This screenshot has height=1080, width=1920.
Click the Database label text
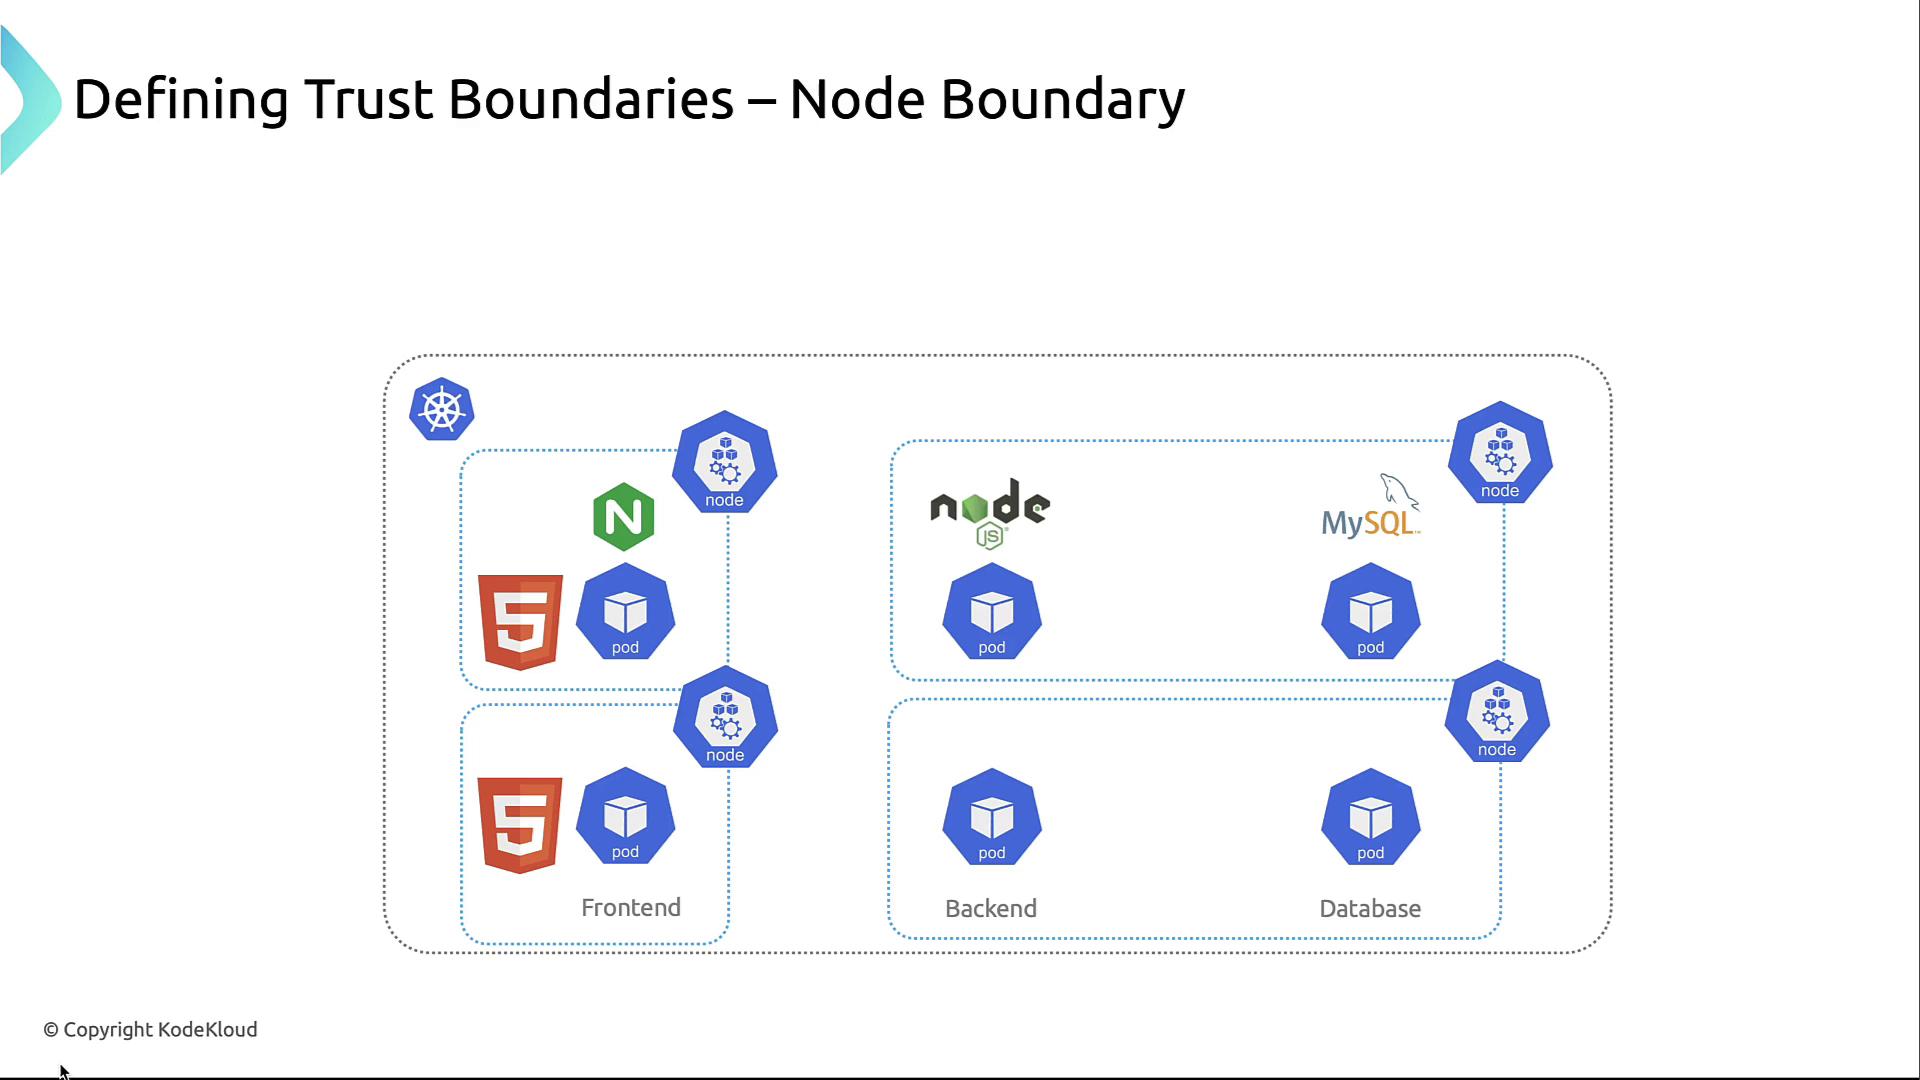1370,908
